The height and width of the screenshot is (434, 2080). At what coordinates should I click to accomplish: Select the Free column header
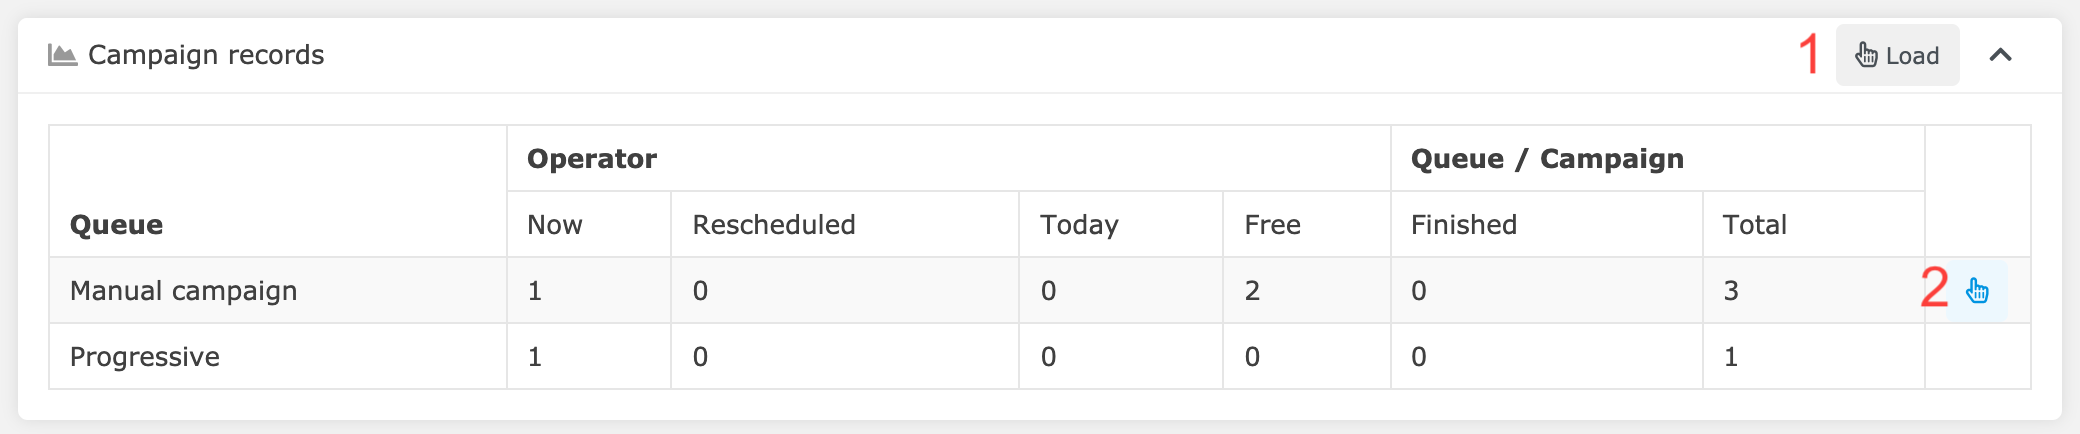click(x=1272, y=225)
